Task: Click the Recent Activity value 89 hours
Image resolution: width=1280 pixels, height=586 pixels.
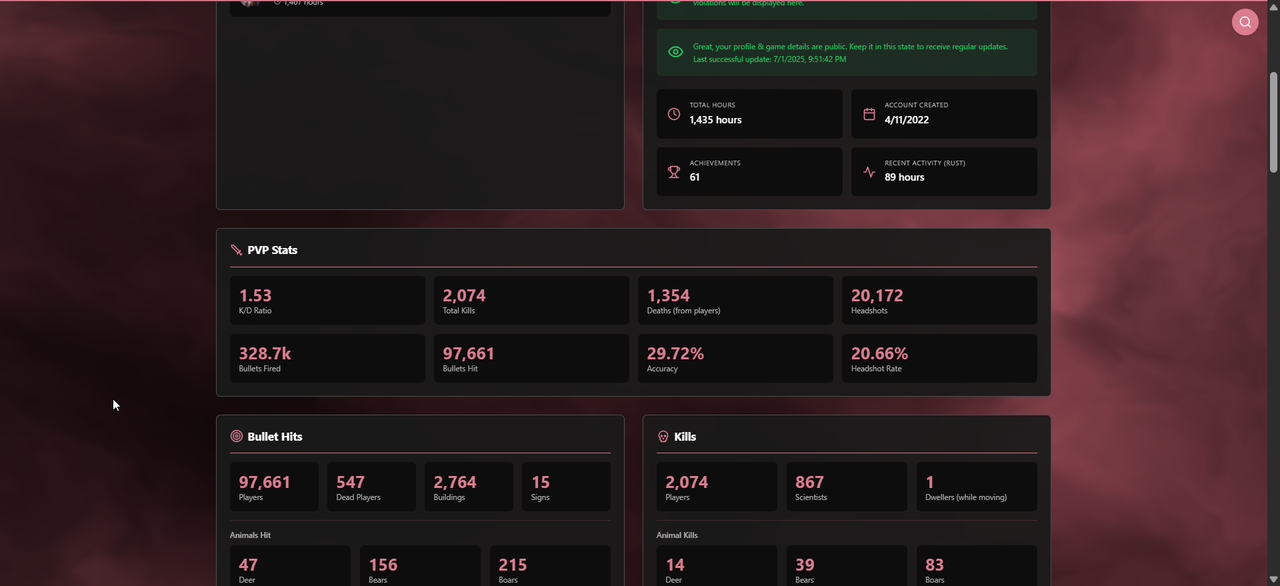Action: (905, 177)
